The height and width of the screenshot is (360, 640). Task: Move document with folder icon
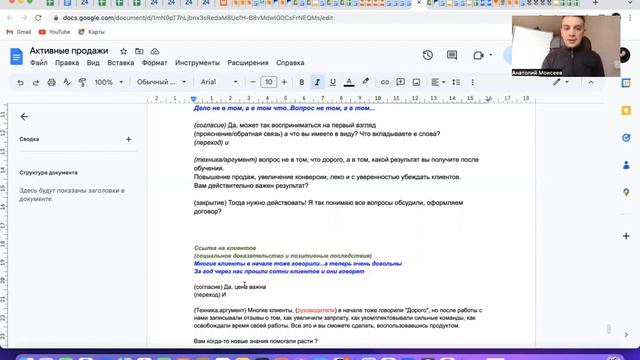[x=139, y=51]
